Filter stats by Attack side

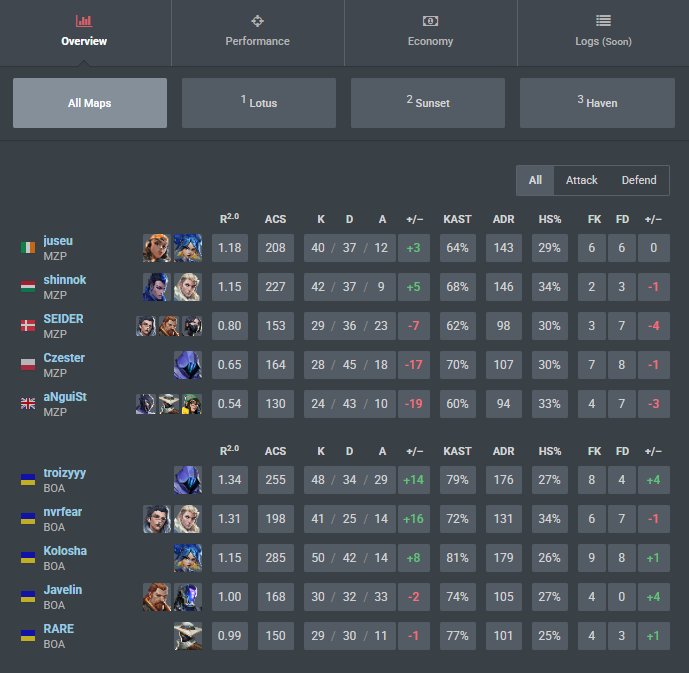pyautogui.click(x=581, y=180)
